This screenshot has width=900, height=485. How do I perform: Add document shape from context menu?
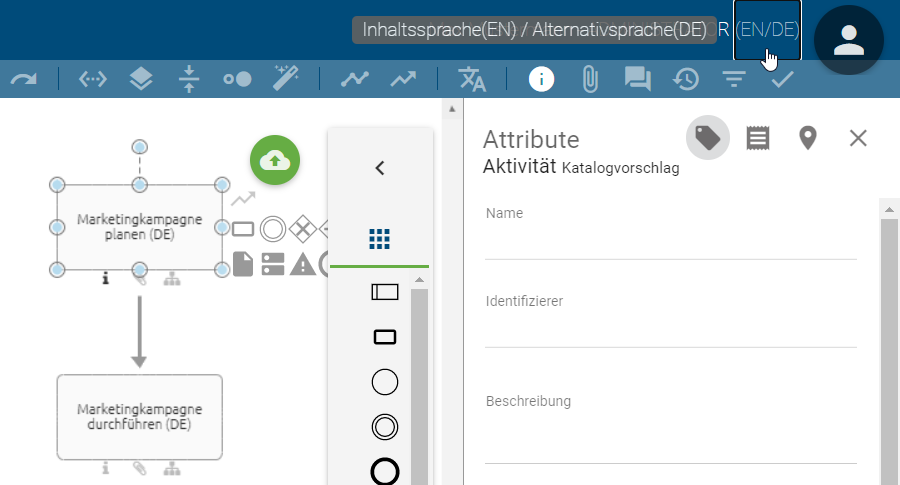(243, 264)
